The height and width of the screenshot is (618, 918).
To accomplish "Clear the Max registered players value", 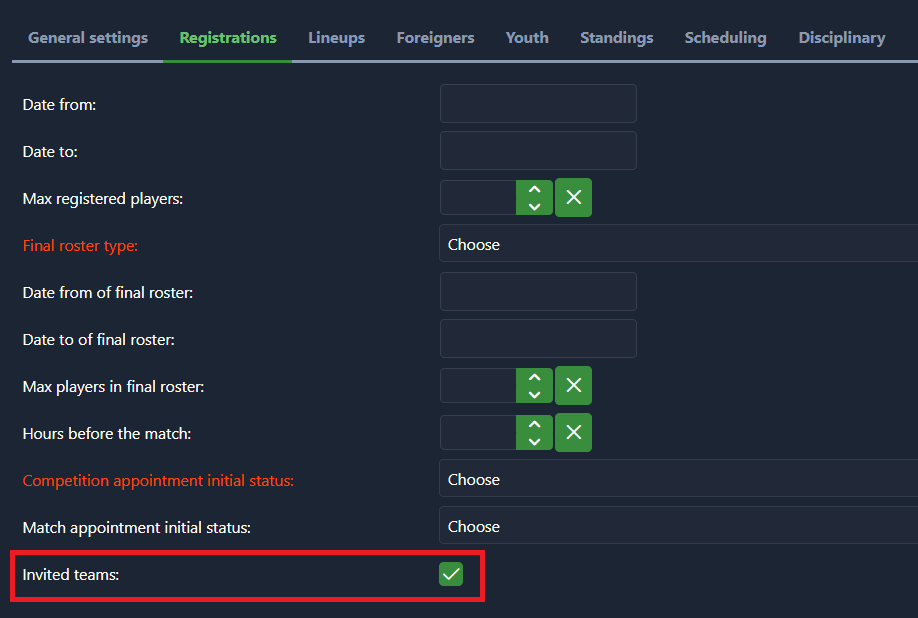I will tap(573, 198).
